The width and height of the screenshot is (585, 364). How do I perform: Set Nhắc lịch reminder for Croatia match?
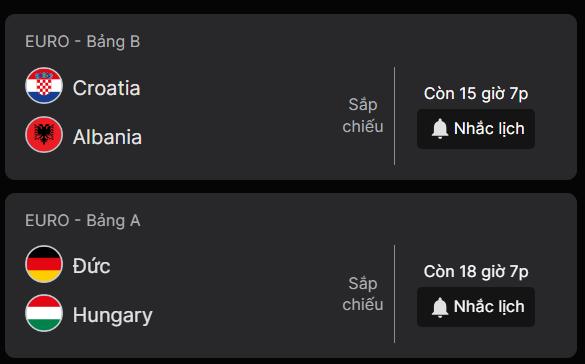pos(476,129)
